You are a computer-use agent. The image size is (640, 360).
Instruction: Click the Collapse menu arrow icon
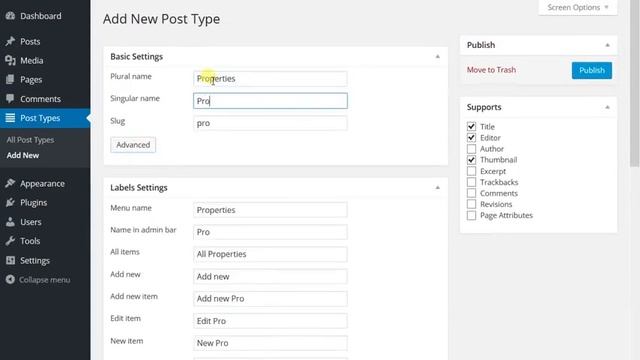tap(10, 280)
